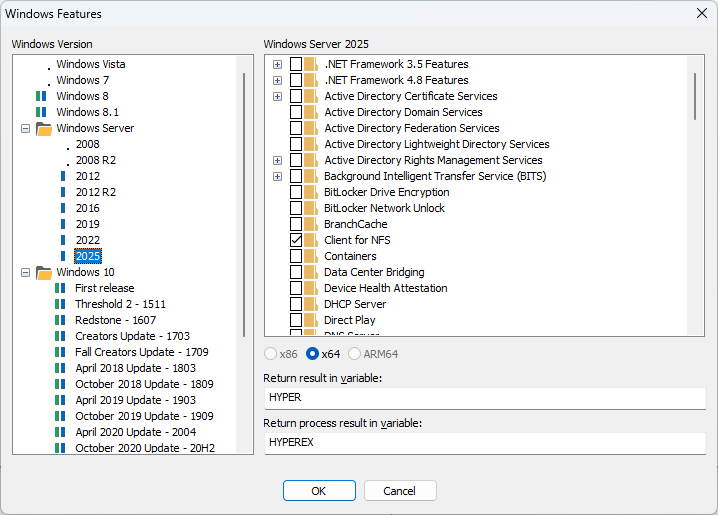
Task: Click the Redstone - 1607 icon
Action: [60, 320]
